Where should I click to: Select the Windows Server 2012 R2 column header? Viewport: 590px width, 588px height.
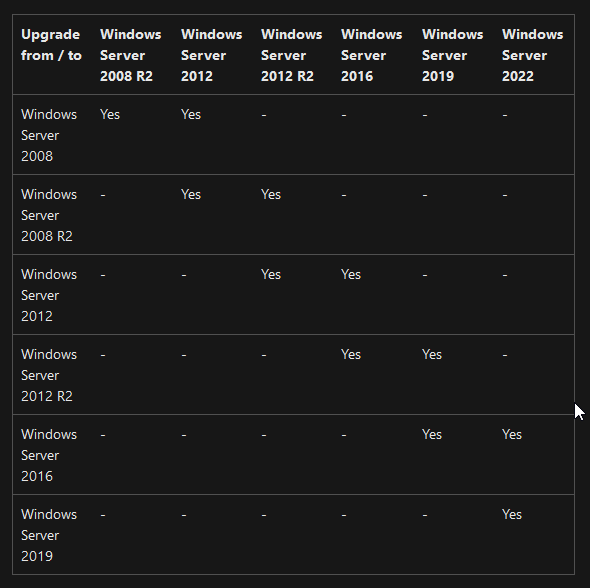[x=292, y=55]
